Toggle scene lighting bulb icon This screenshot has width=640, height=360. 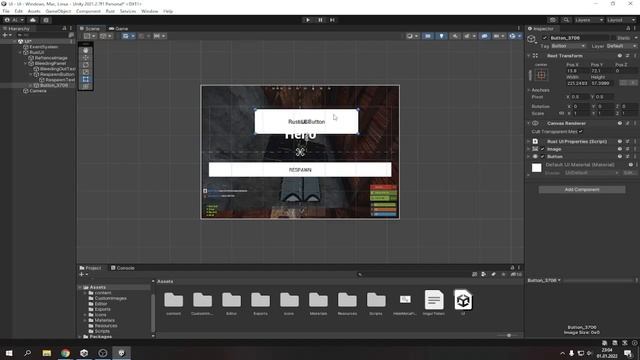point(441,36)
